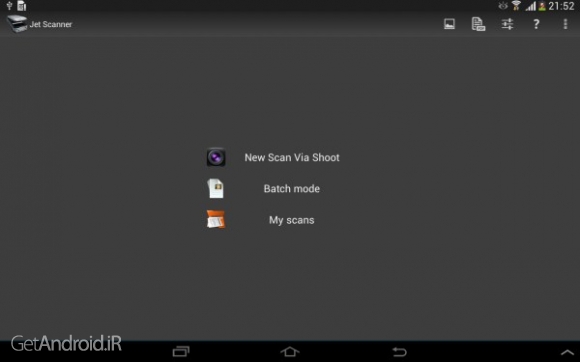The height and width of the screenshot is (362, 580).
Task: Select Batch mode
Action: click(291, 189)
